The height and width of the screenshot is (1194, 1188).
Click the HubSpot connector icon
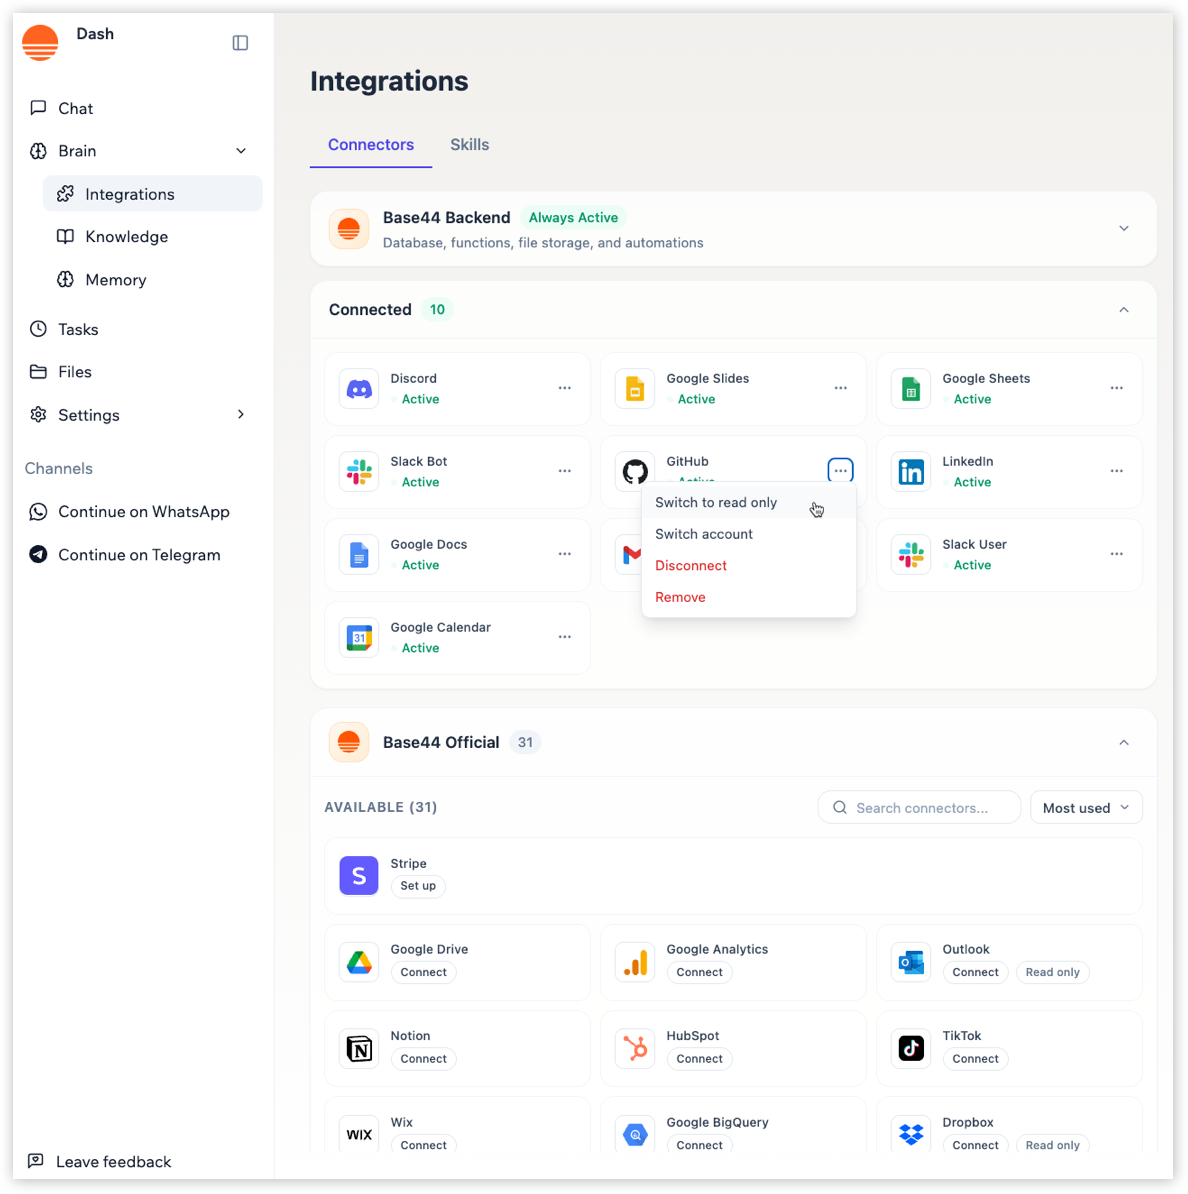pyautogui.click(x=635, y=1048)
